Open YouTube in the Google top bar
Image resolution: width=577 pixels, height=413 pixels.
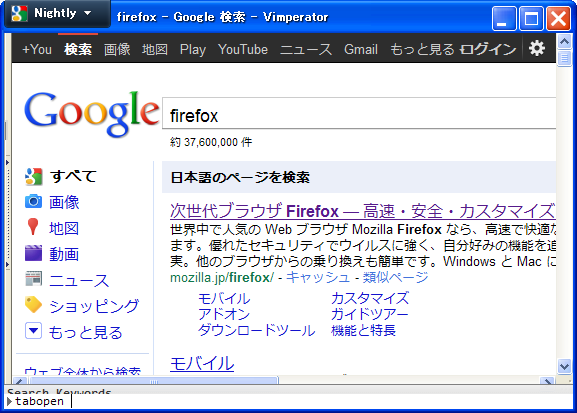click(x=243, y=49)
